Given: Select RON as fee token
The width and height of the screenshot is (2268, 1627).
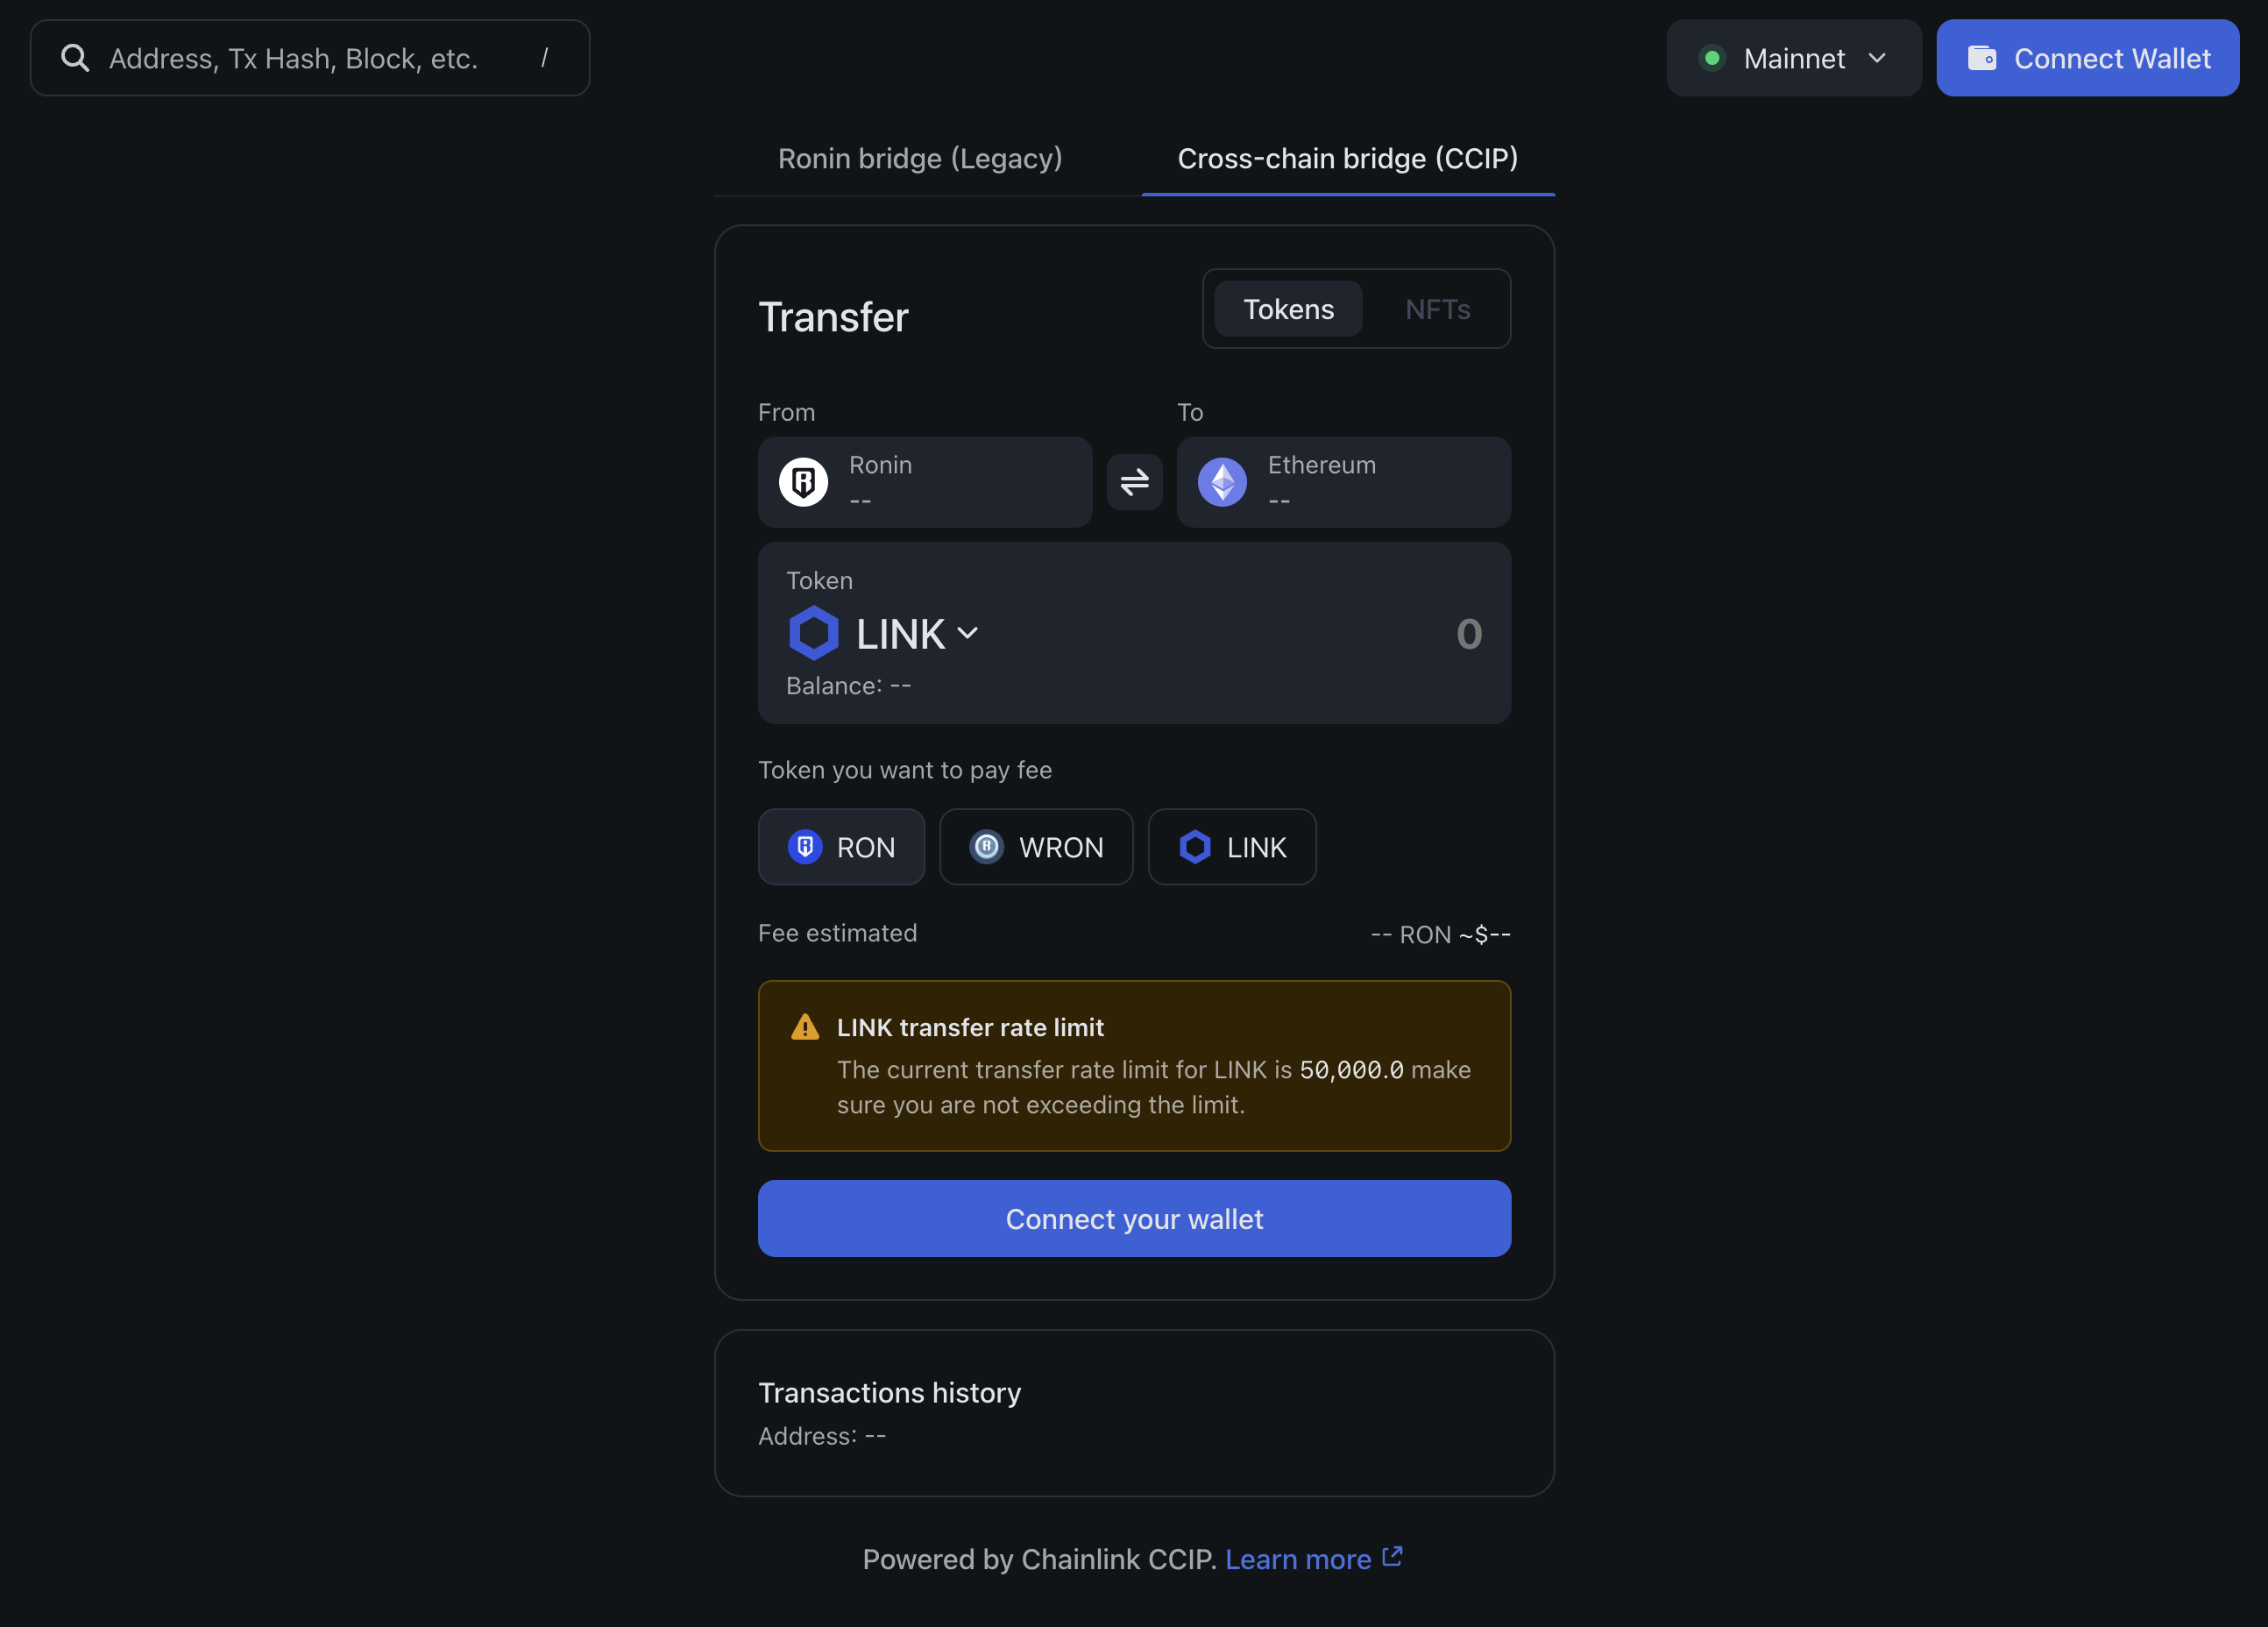Looking at the screenshot, I should pyautogui.click(x=841, y=847).
